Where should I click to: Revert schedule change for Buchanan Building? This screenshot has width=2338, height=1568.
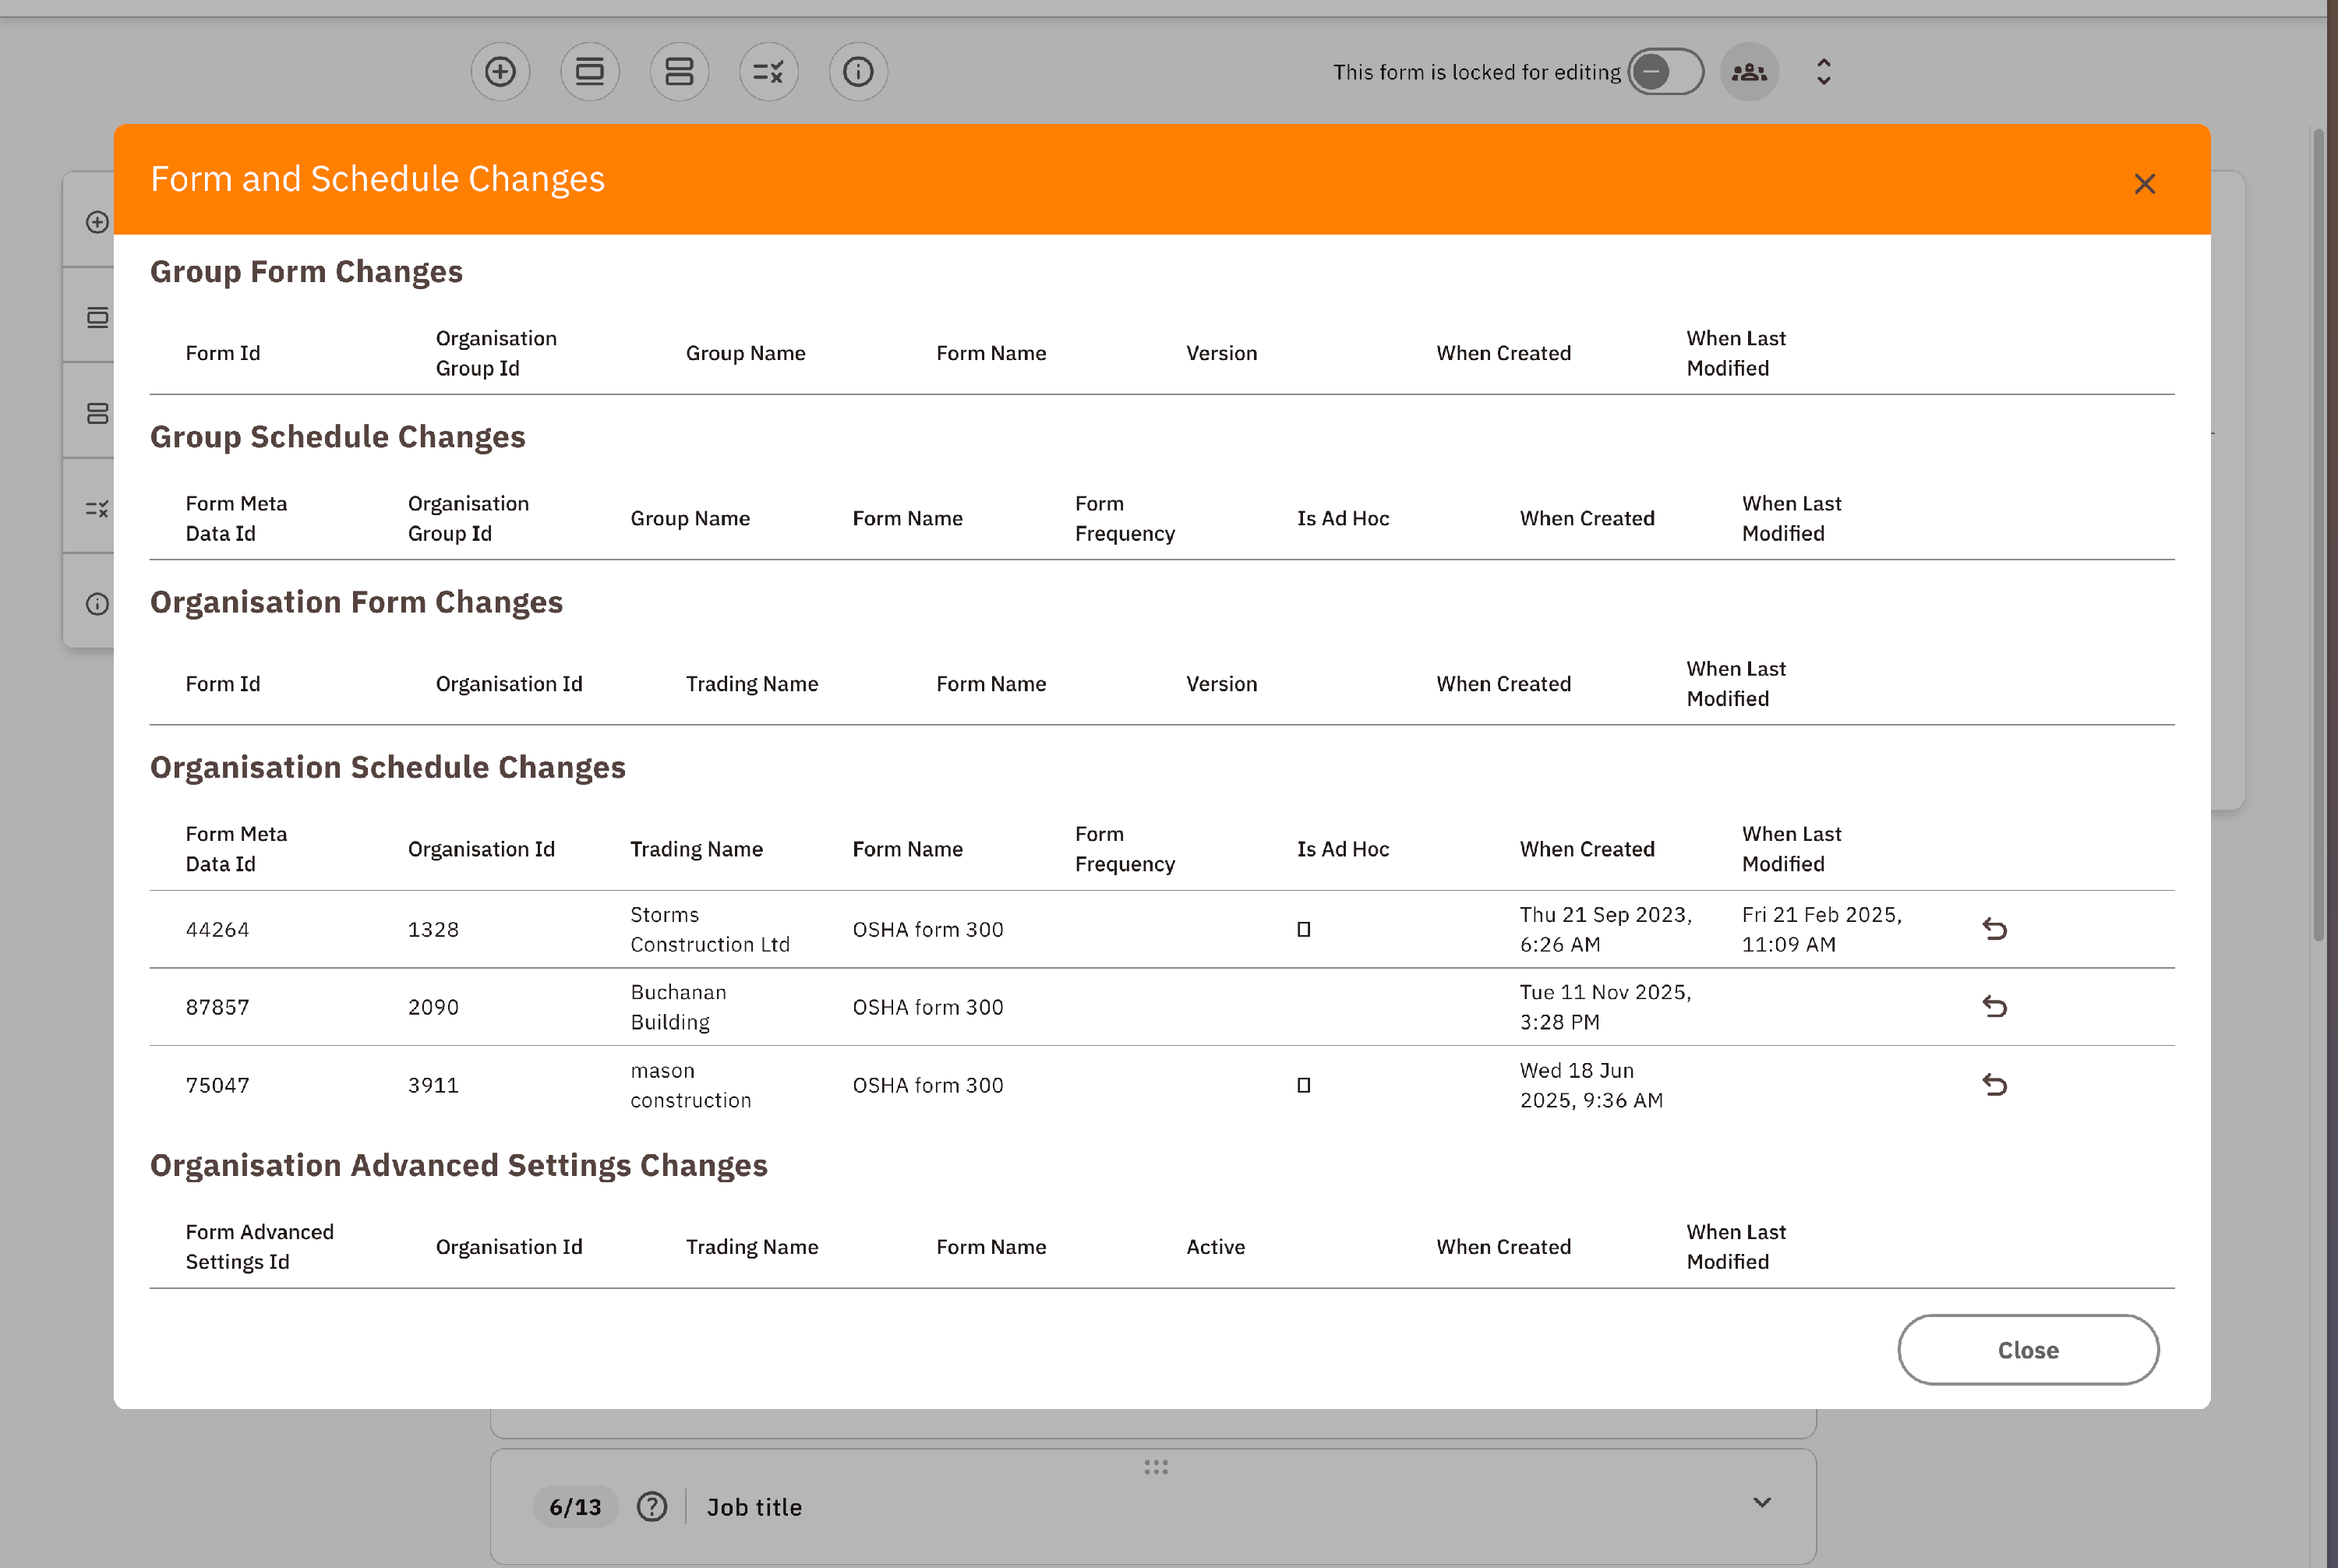(x=1994, y=1006)
